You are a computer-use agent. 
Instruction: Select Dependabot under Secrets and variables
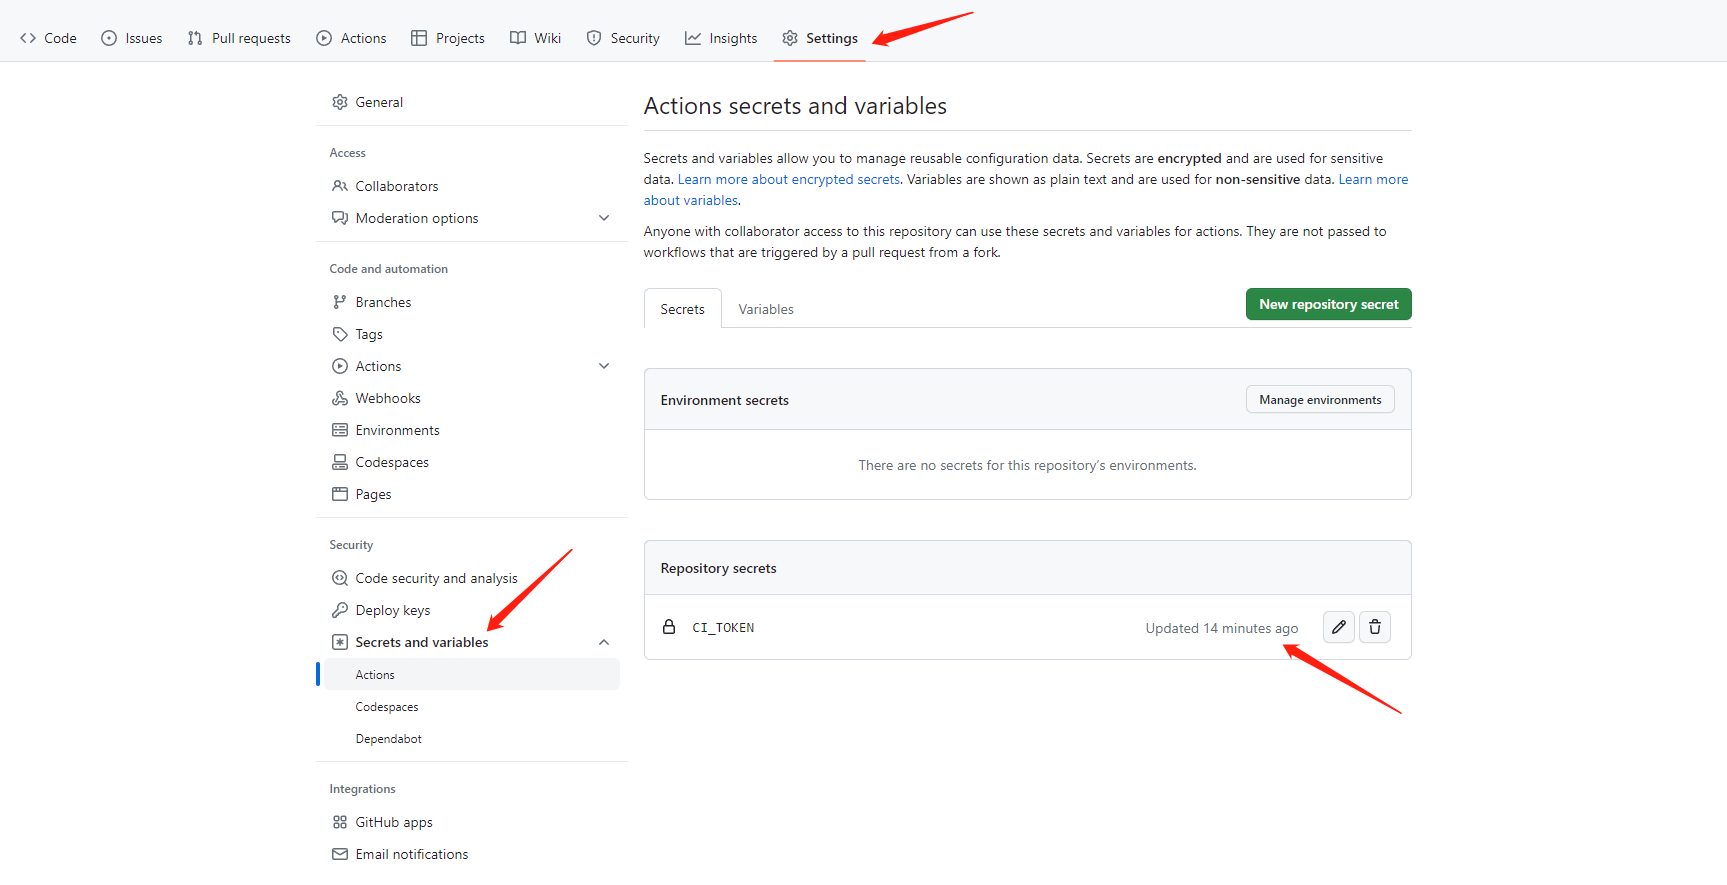[x=472, y=738]
